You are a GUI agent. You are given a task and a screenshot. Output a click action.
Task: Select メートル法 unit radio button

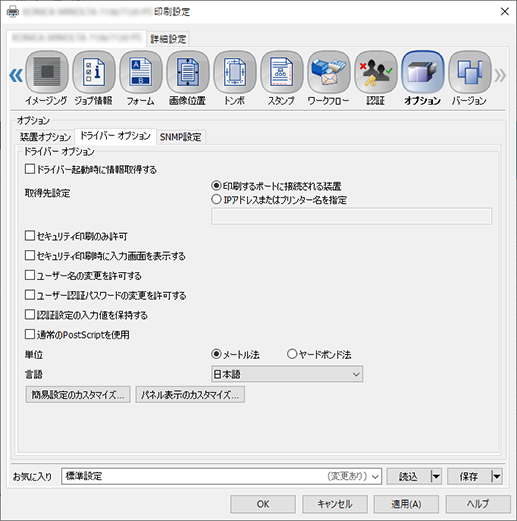click(x=216, y=354)
